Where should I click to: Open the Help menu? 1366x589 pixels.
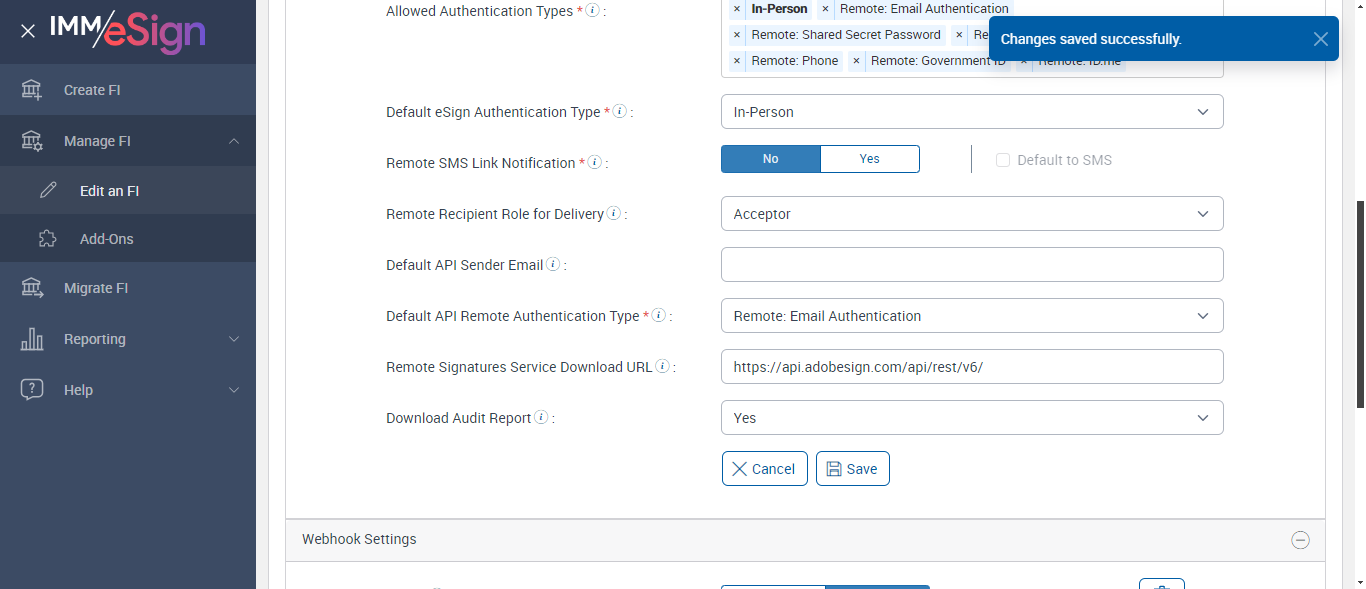[x=128, y=390]
